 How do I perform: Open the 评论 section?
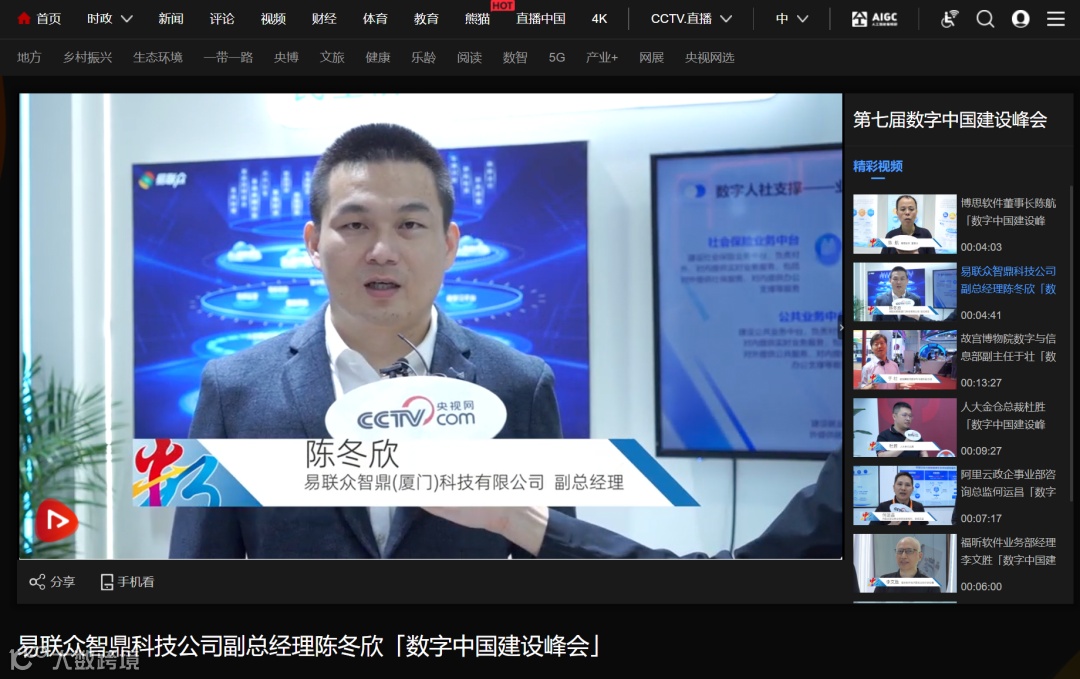click(x=222, y=19)
